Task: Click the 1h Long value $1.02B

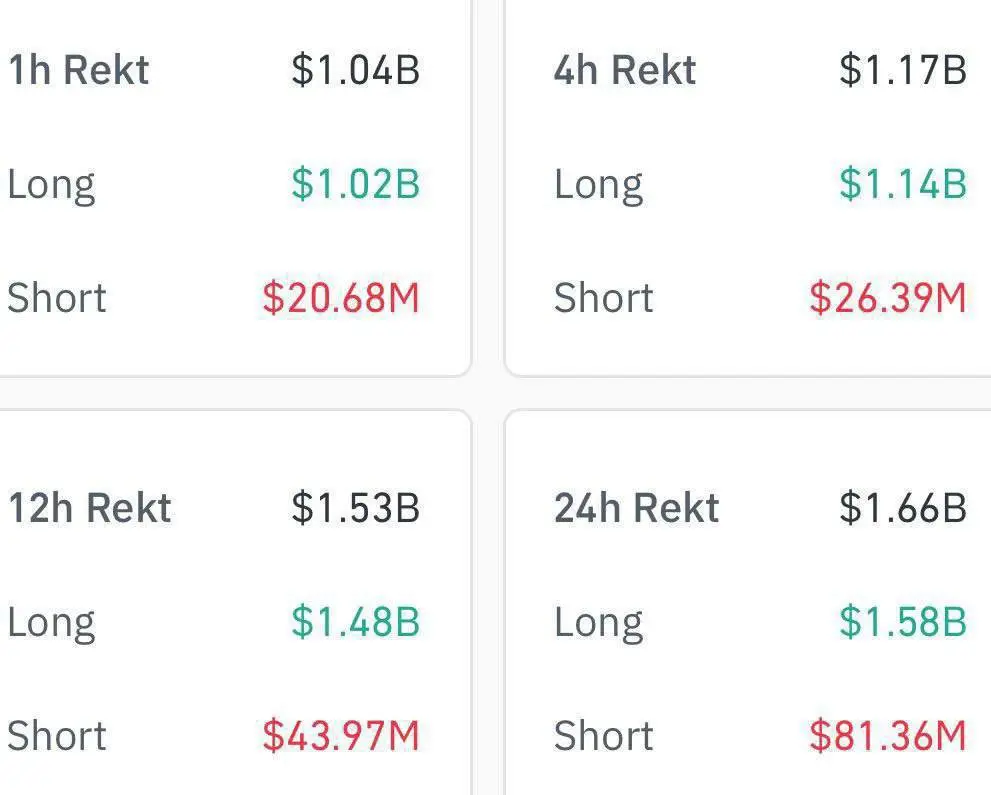Action: pyautogui.click(x=356, y=184)
